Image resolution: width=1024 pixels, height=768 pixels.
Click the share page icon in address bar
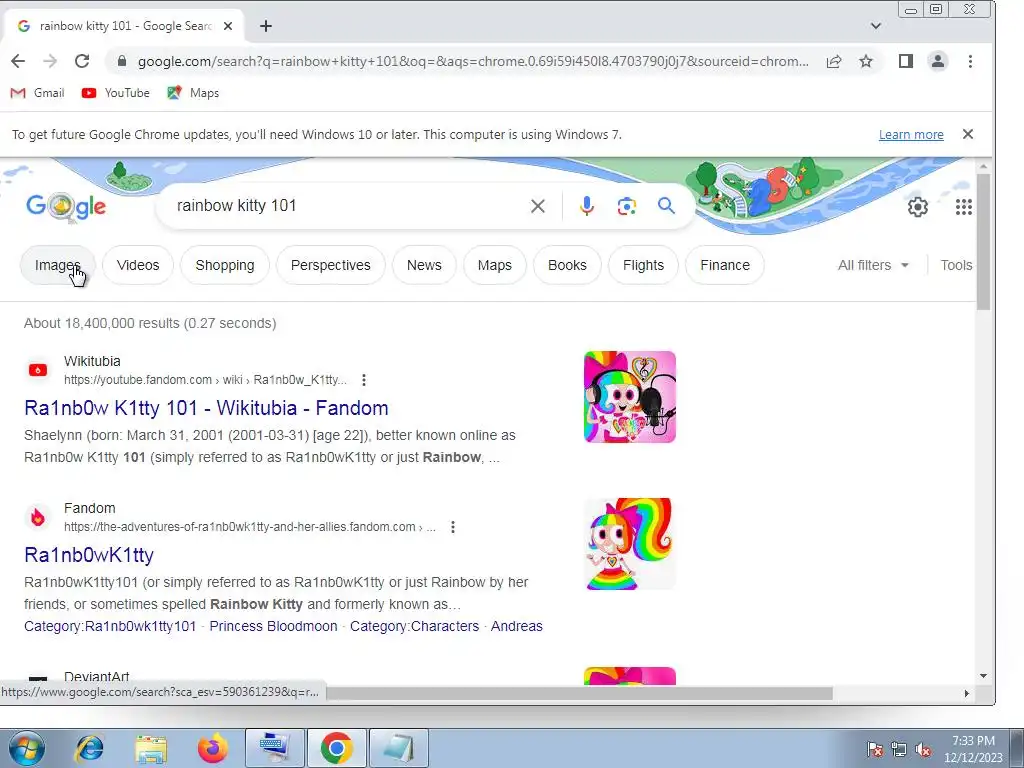(834, 61)
